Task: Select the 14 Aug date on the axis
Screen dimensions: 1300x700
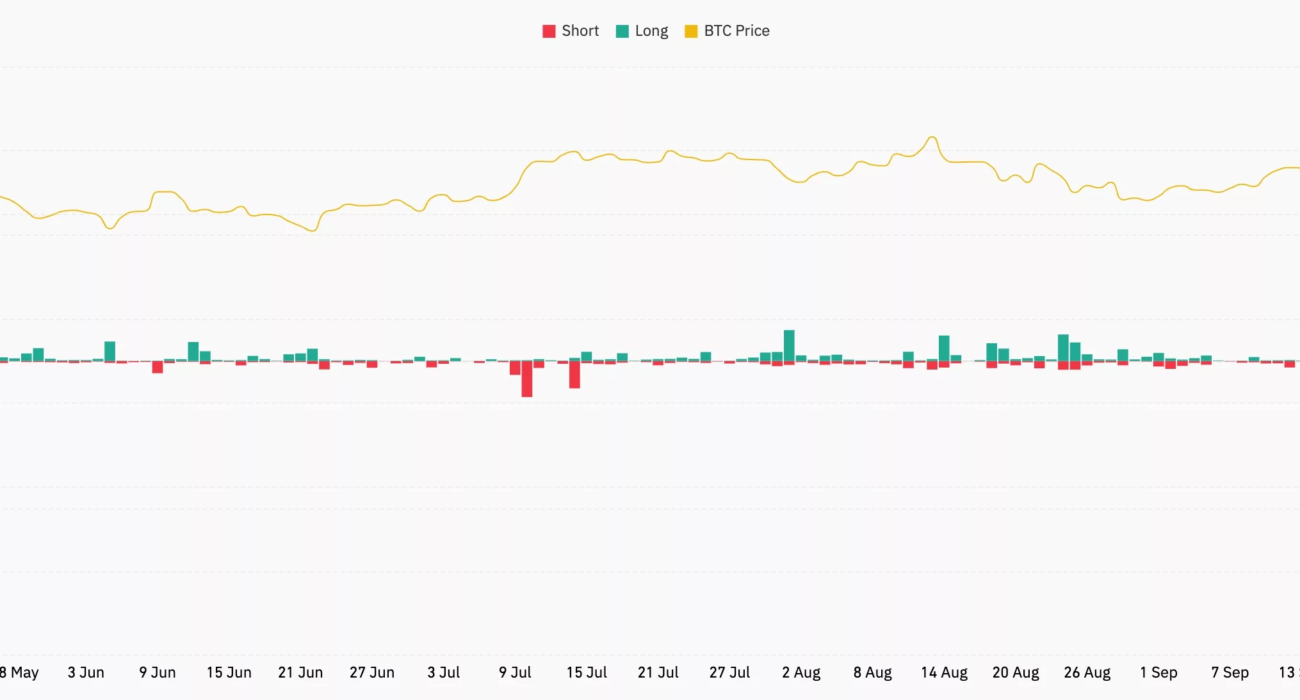Action: click(944, 673)
